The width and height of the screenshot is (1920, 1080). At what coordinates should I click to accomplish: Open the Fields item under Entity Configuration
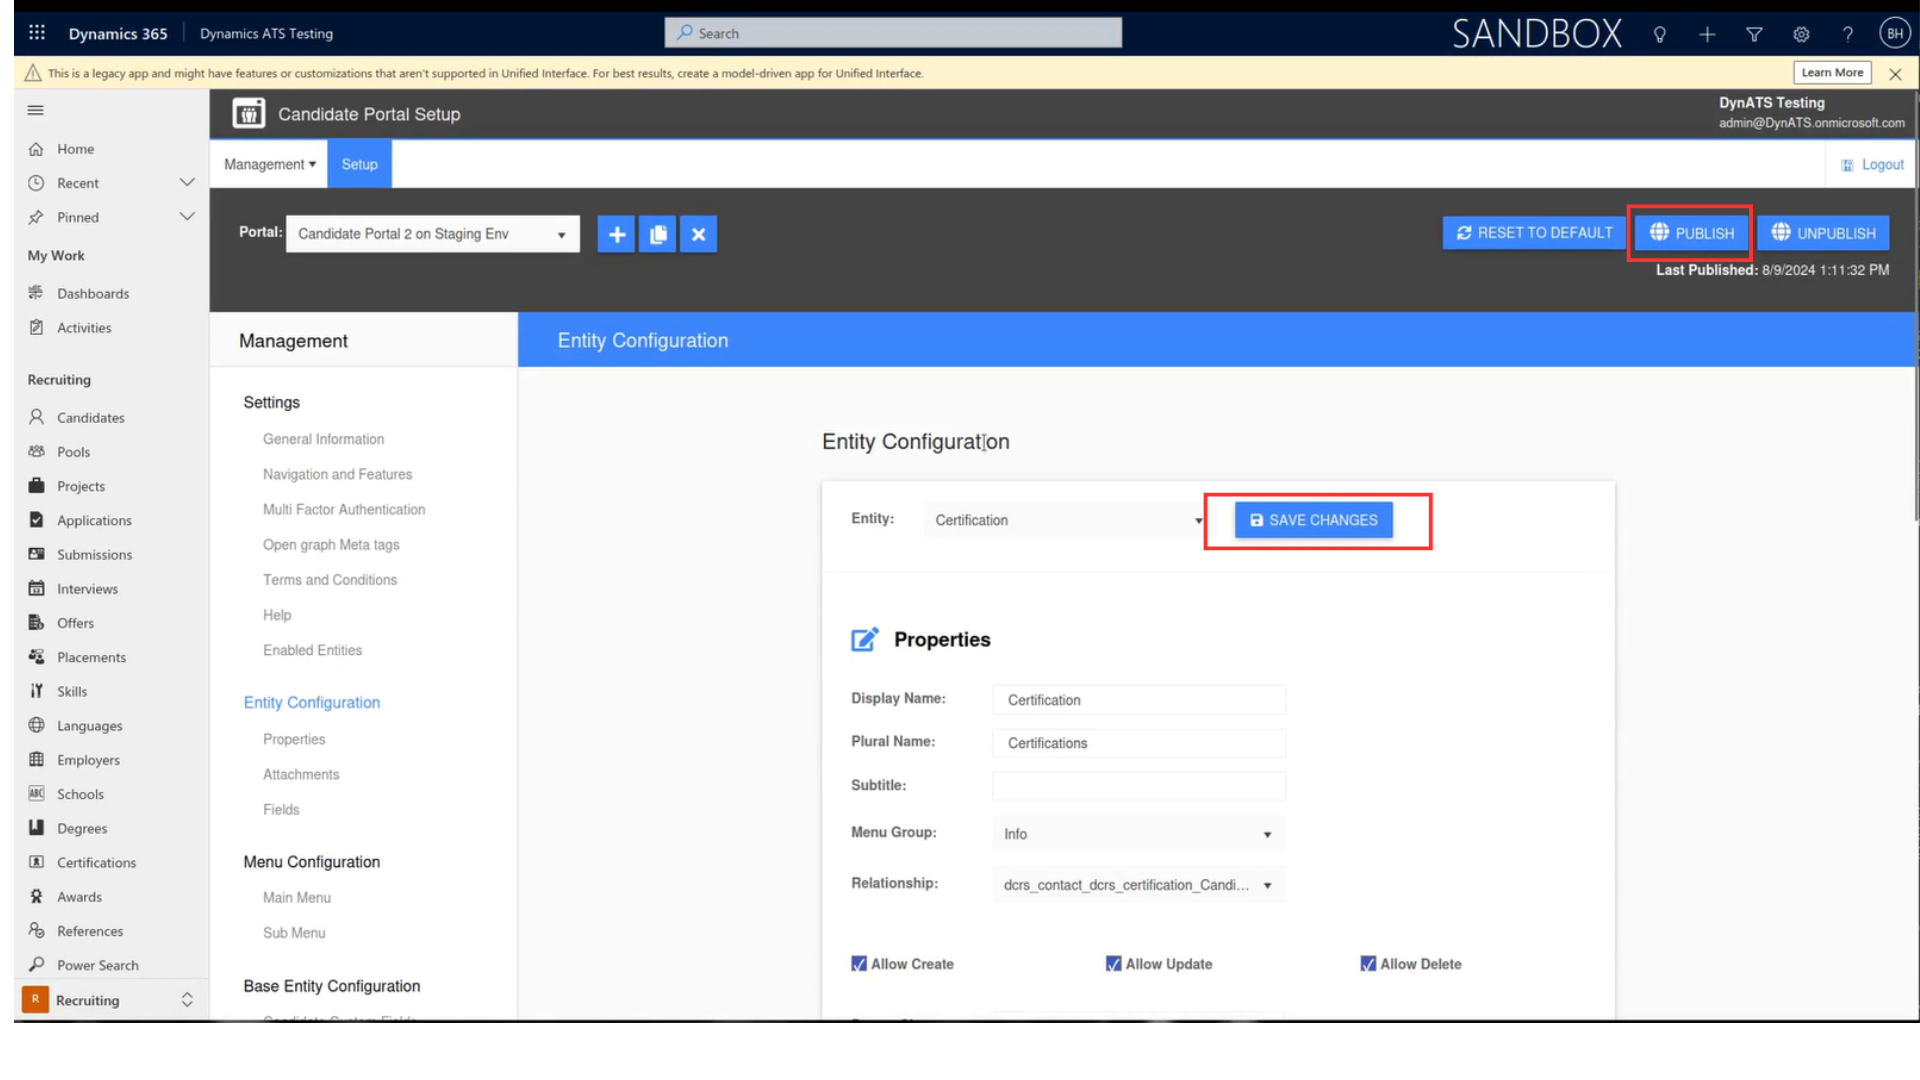point(281,809)
